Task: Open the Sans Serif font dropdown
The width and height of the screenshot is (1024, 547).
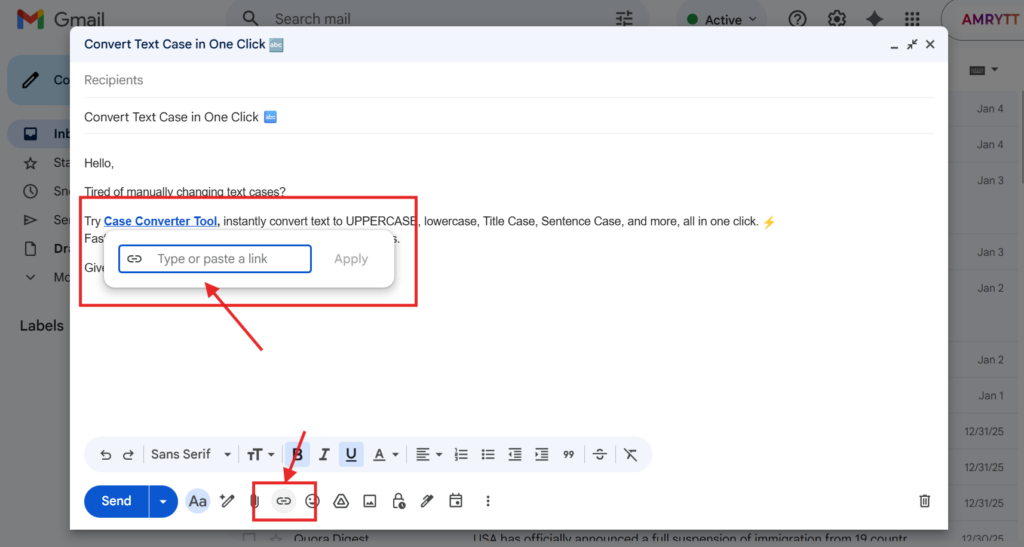Action: (191, 454)
